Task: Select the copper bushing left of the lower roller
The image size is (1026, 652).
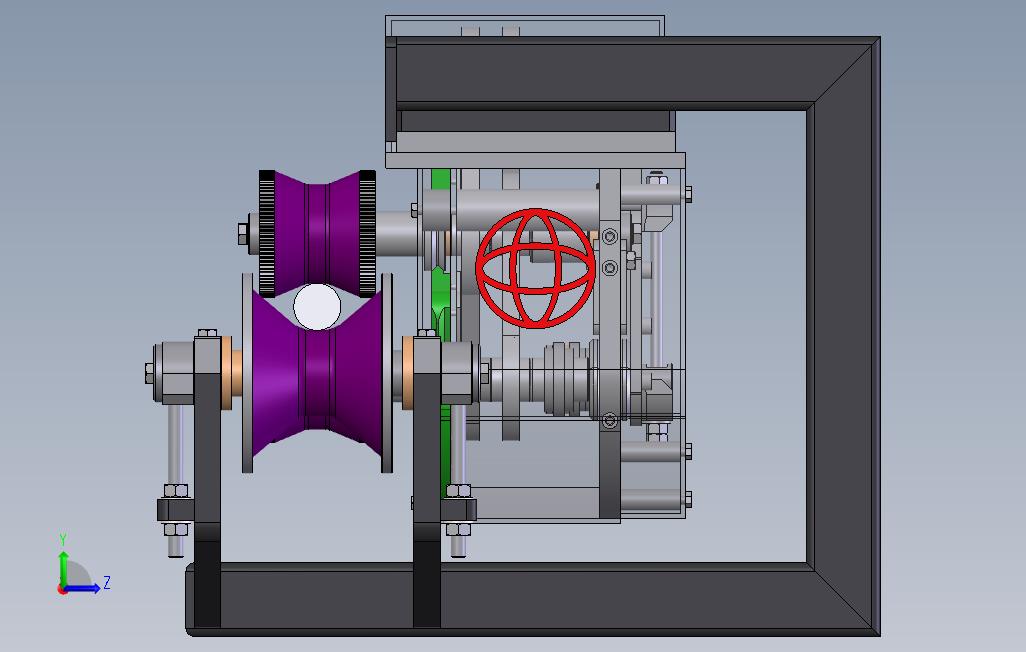Action: 227,373
